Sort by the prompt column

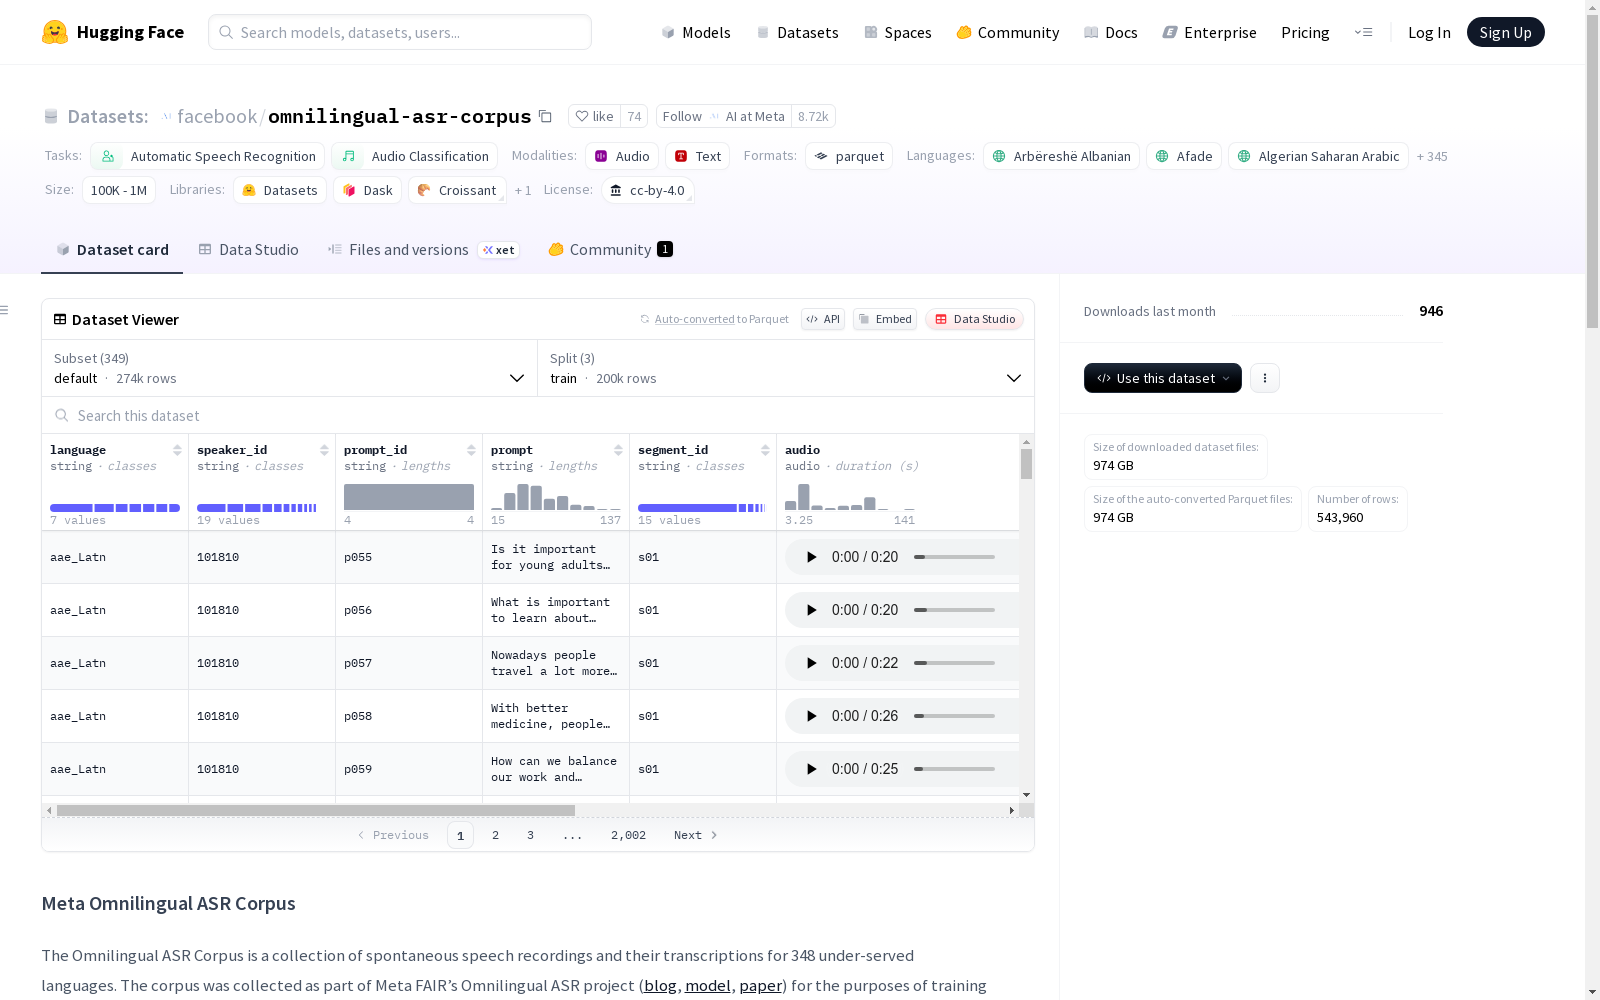pos(618,450)
